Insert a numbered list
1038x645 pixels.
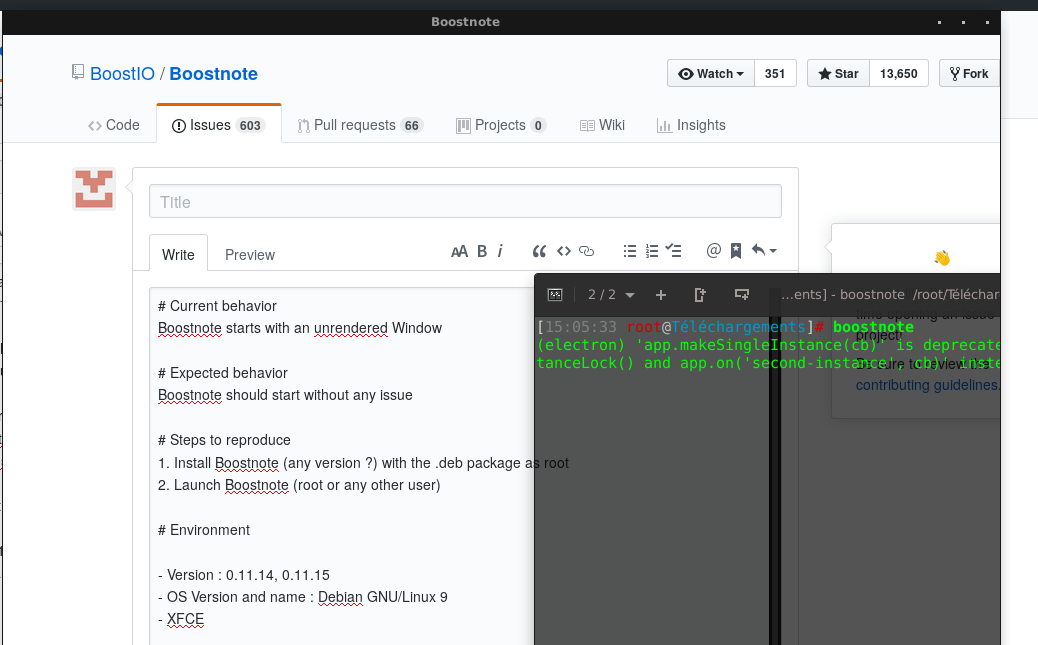(651, 251)
